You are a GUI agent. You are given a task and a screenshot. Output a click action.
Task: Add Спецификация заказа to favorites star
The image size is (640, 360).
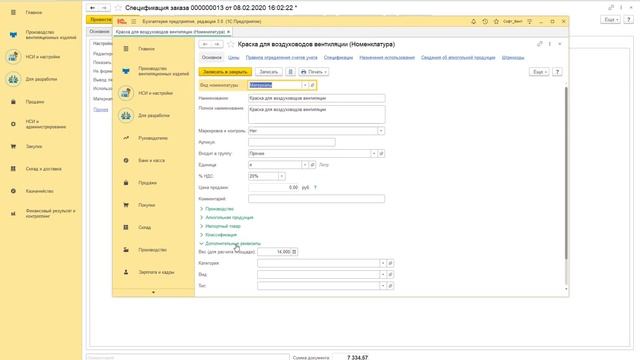[118, 8]
